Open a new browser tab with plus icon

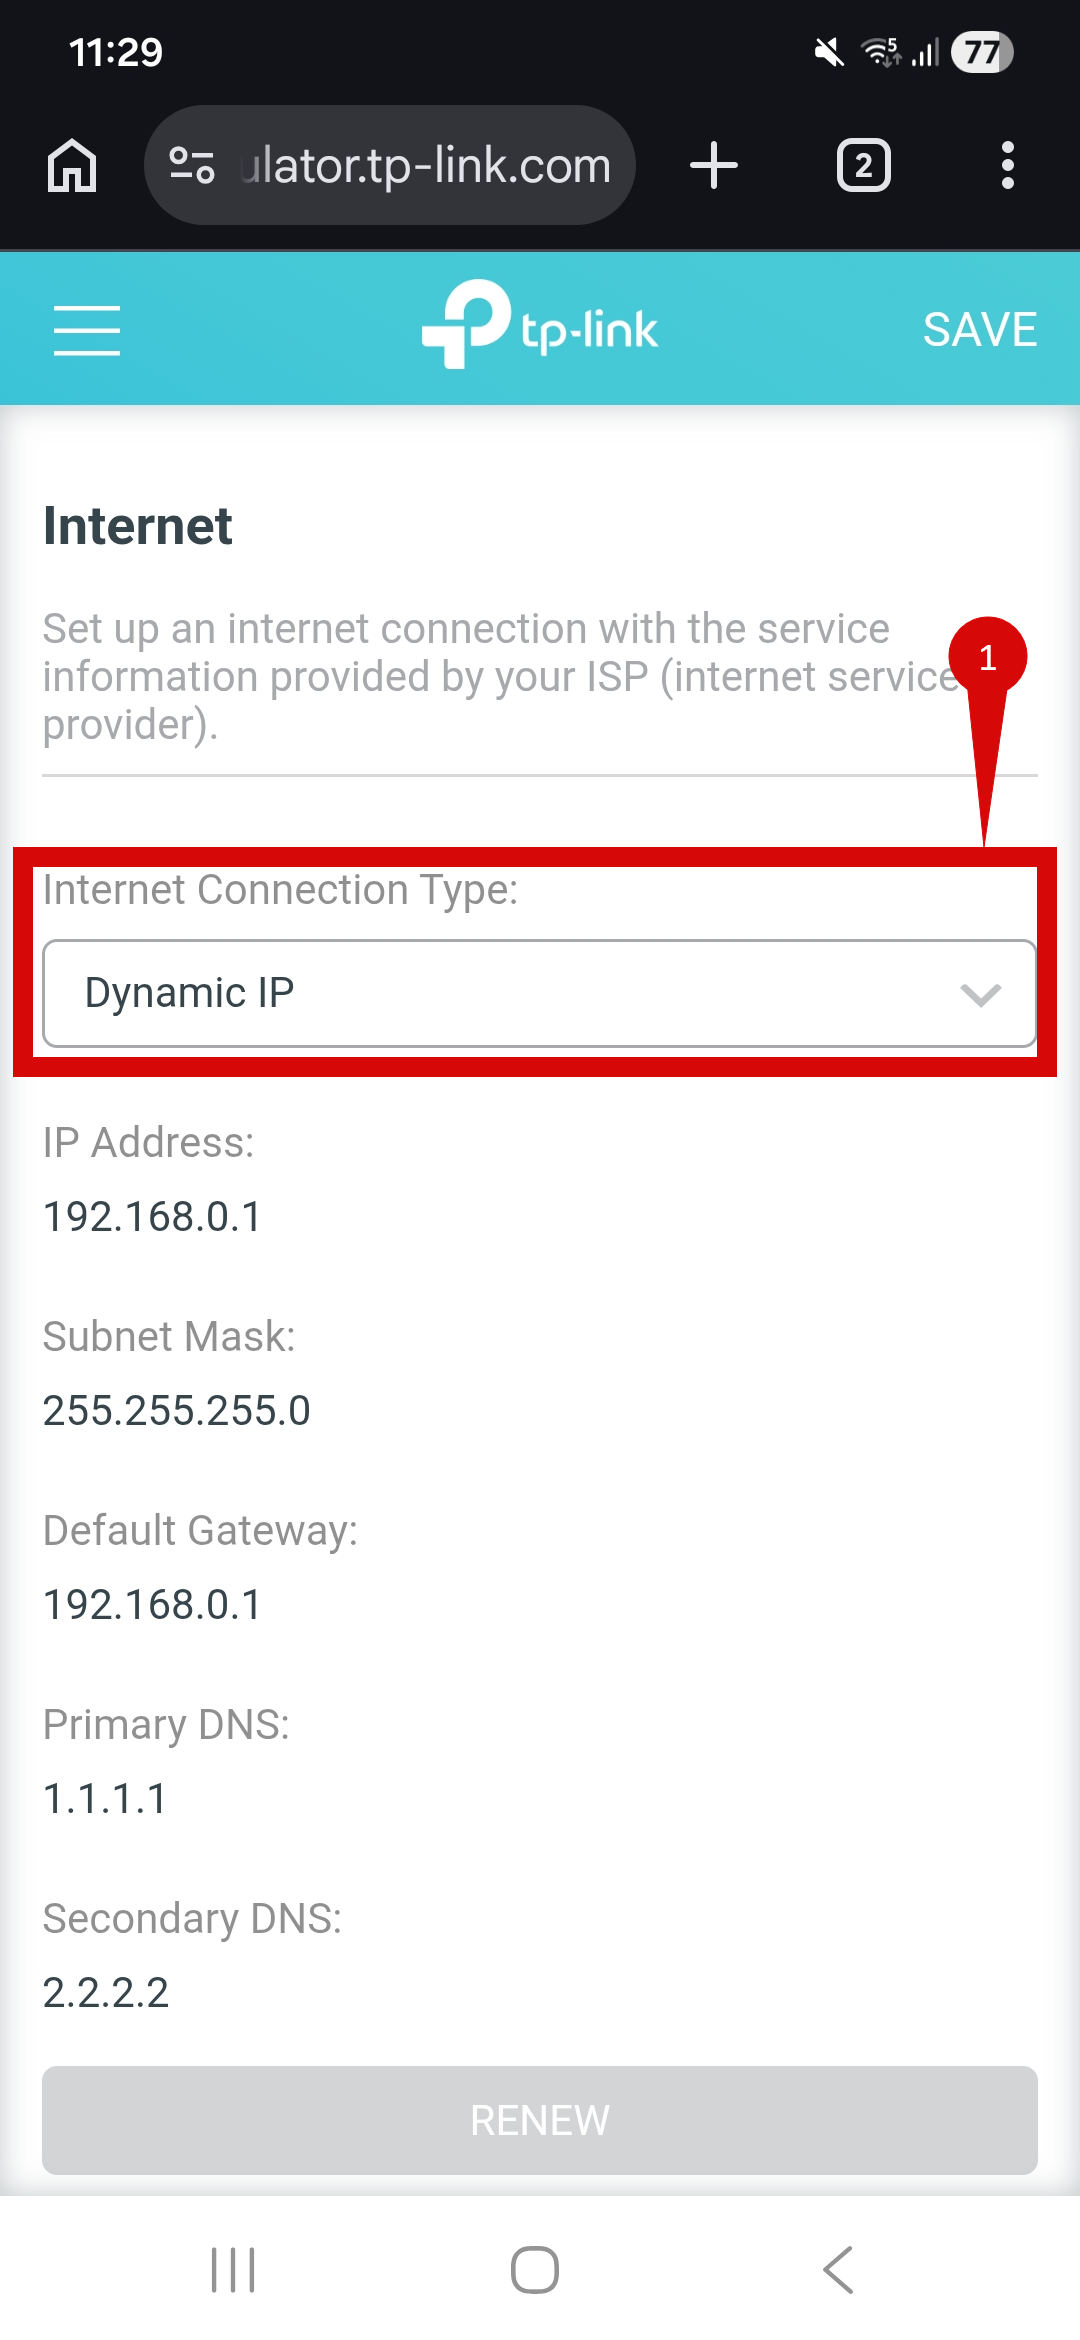714,165
